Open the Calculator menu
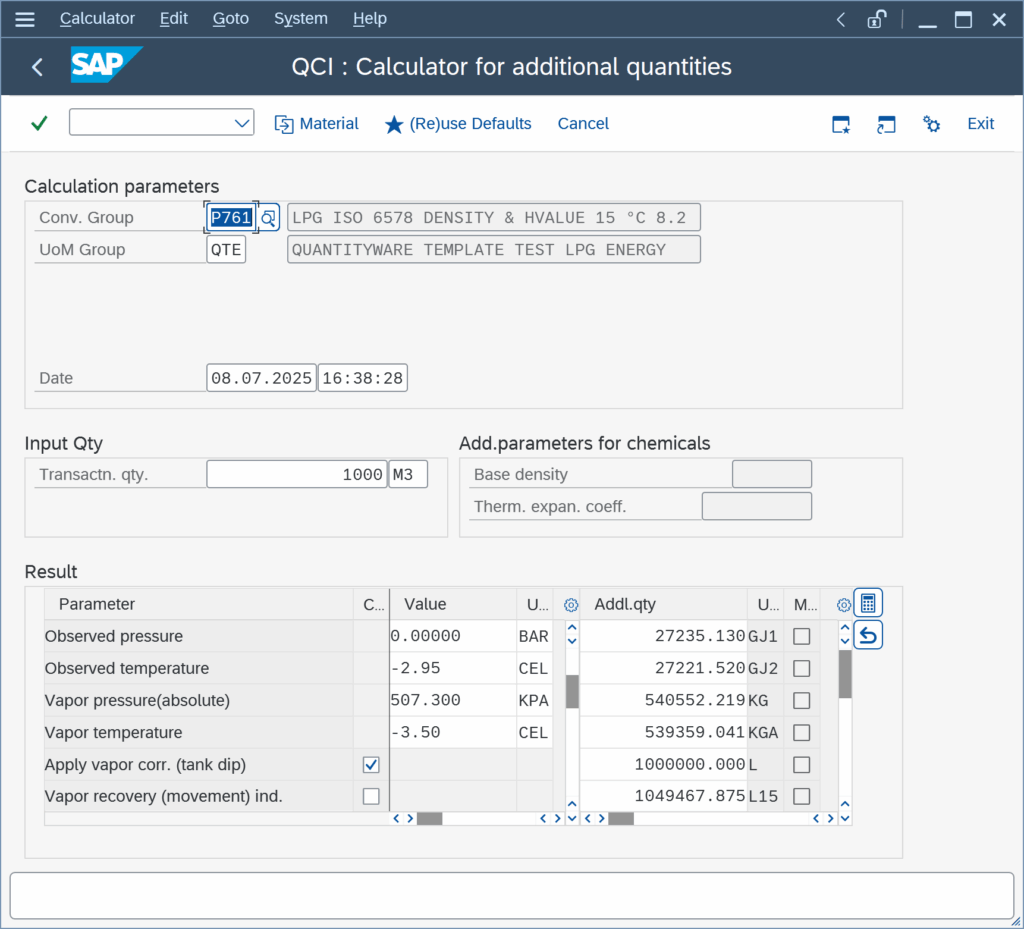The height and width of the screenshot is (929, 1024). coord(97,18)
